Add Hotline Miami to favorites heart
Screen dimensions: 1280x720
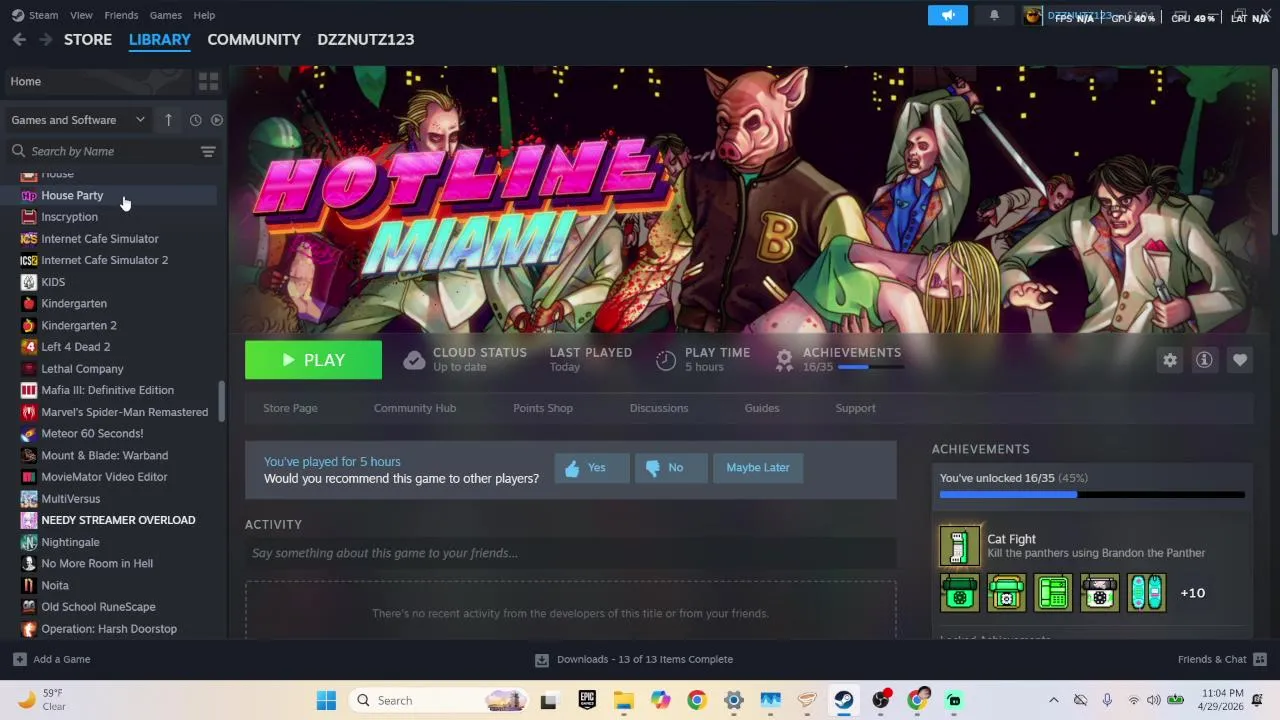pyautogui.click(x=1240, y=360)
